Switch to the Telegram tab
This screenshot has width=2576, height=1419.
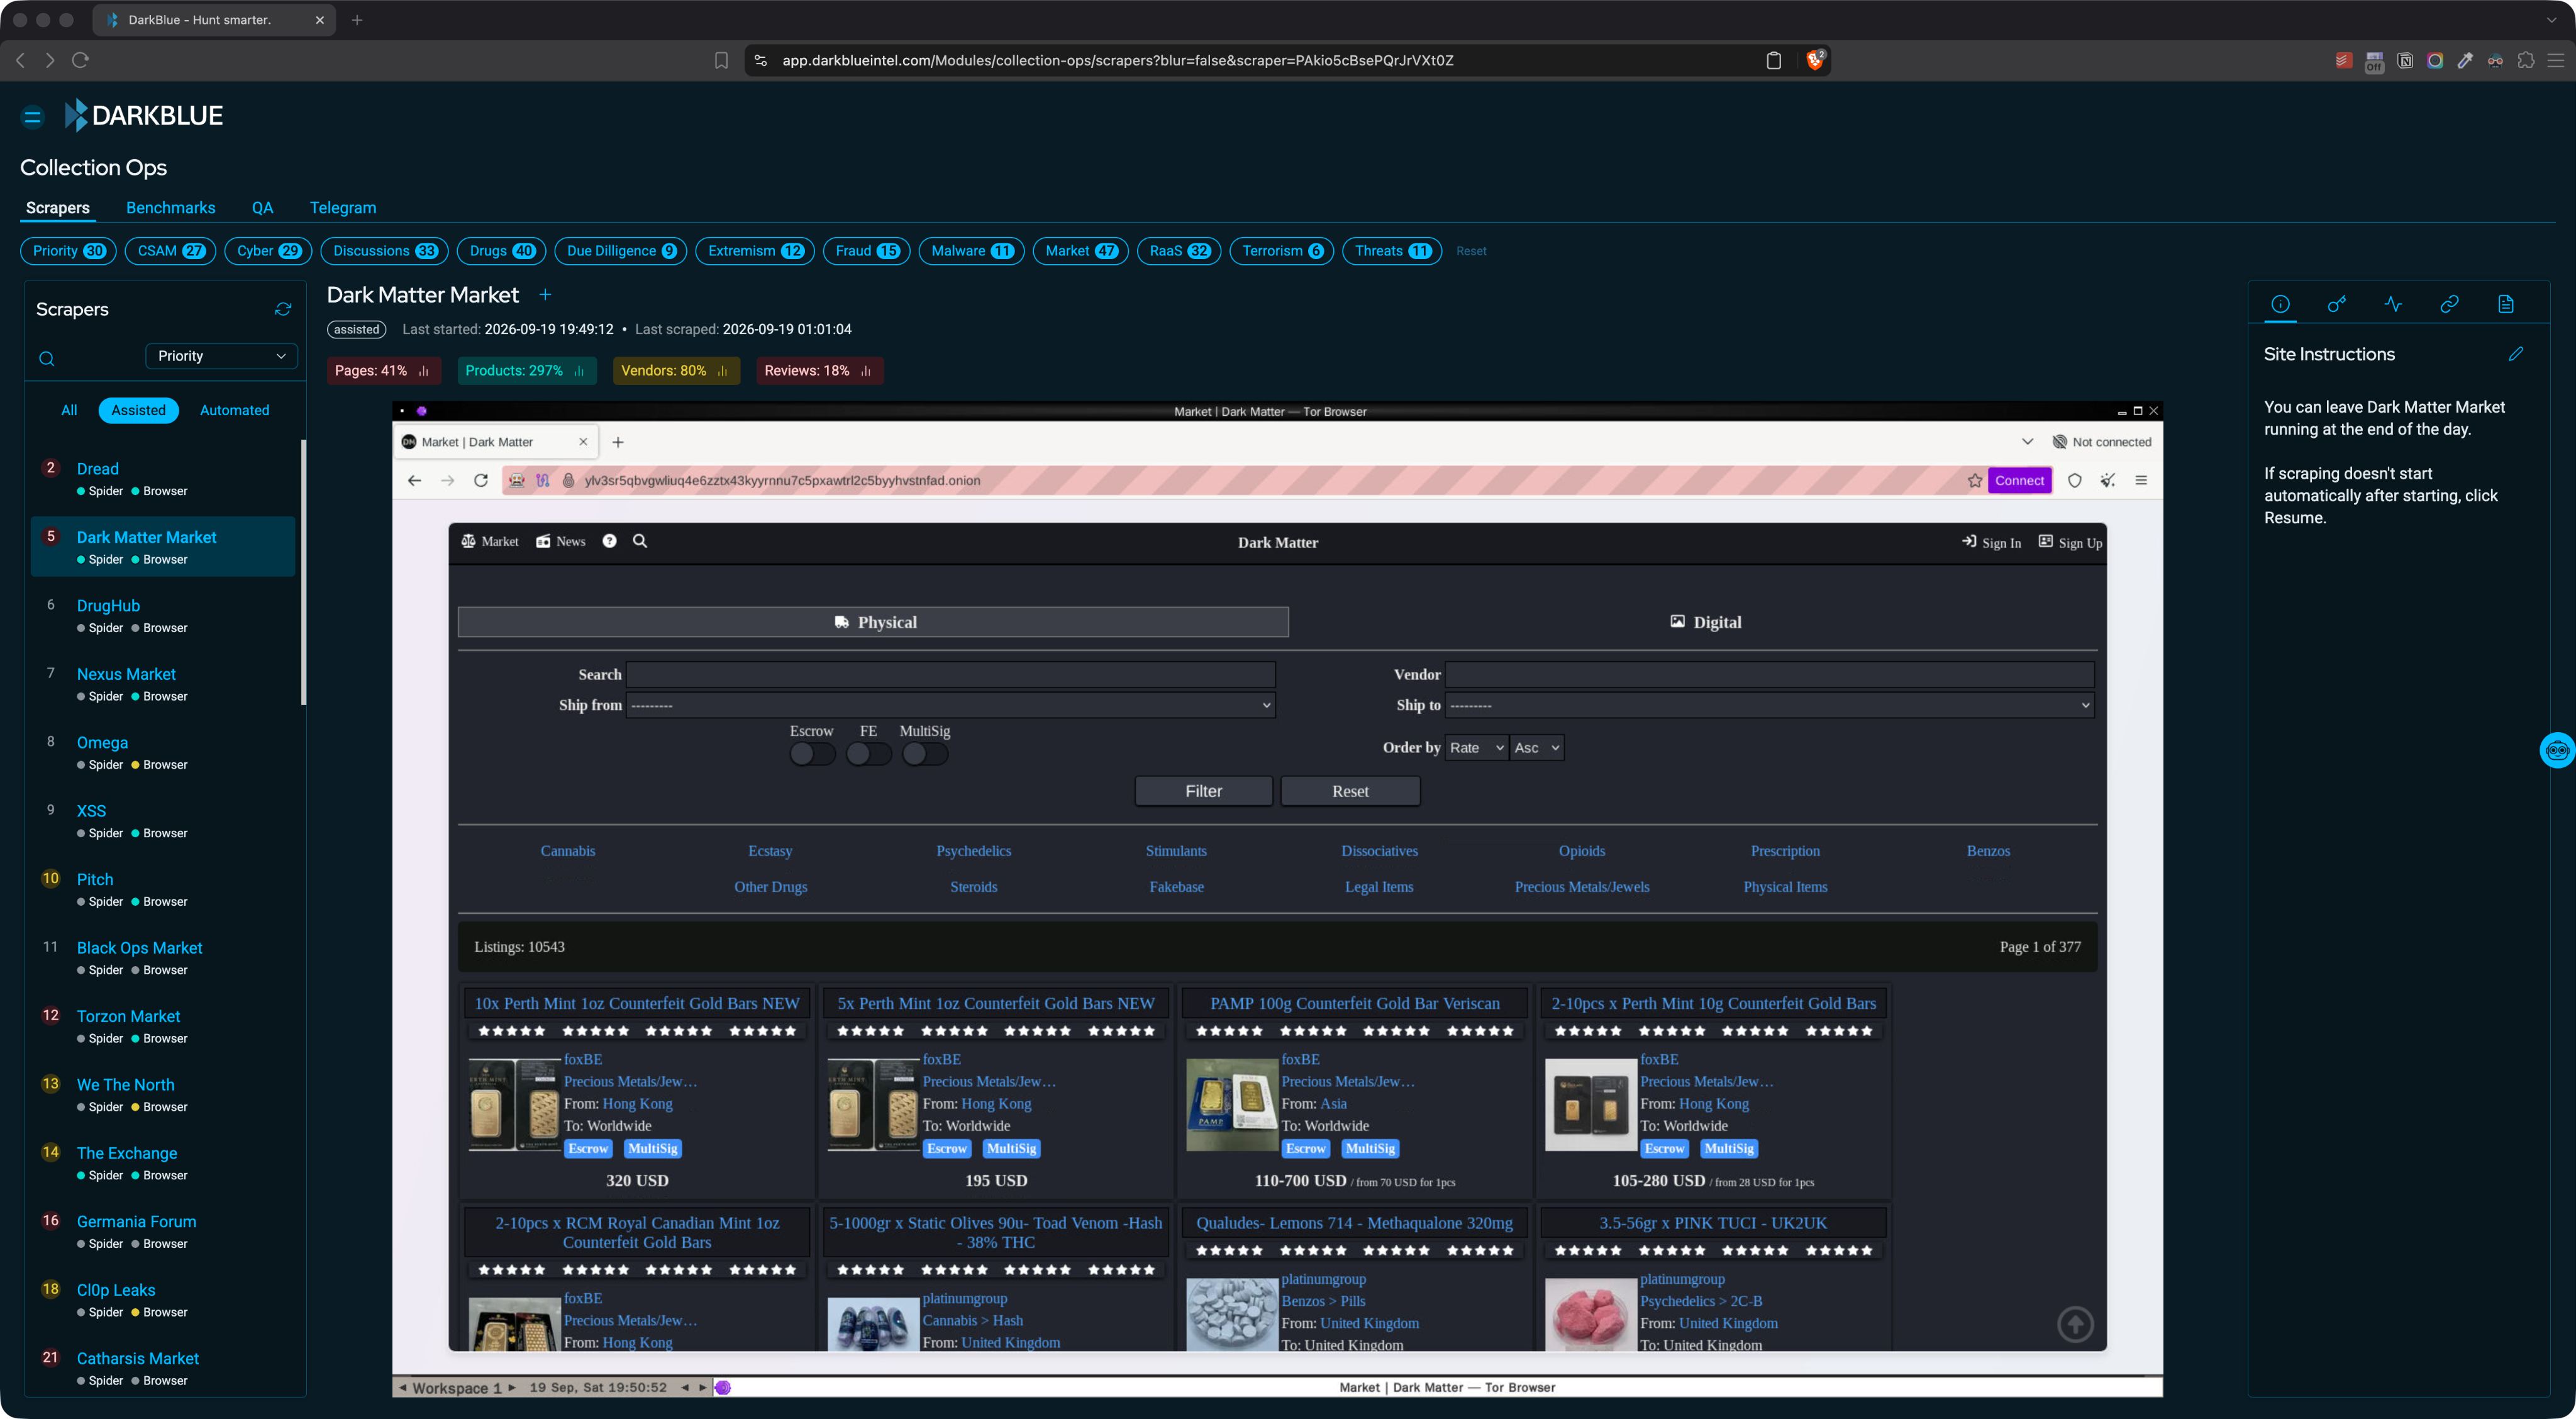(343, 208)
